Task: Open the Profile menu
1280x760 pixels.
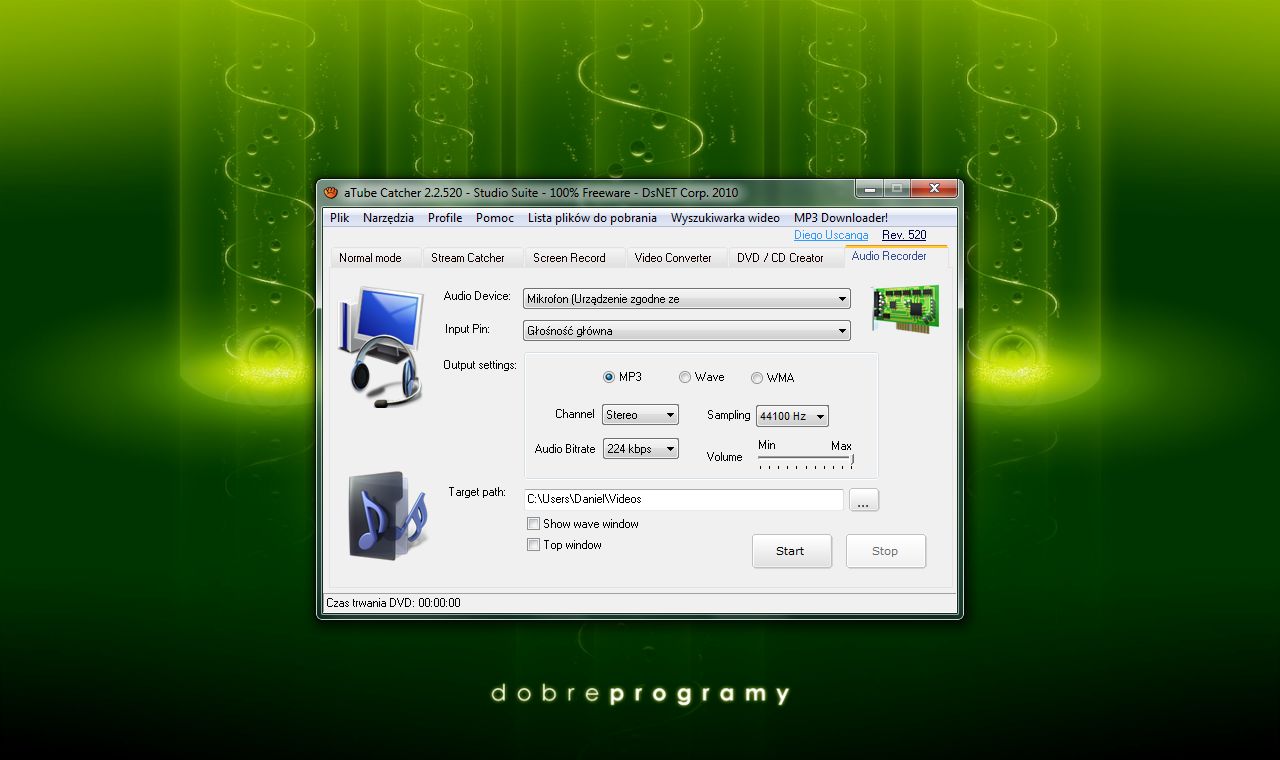Action: point(445,218)
